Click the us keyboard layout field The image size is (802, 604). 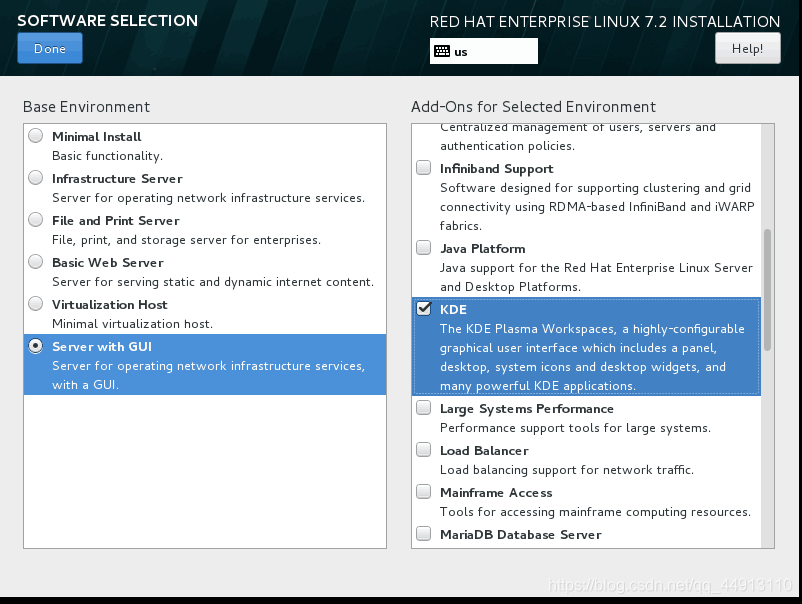pos(484,51)
